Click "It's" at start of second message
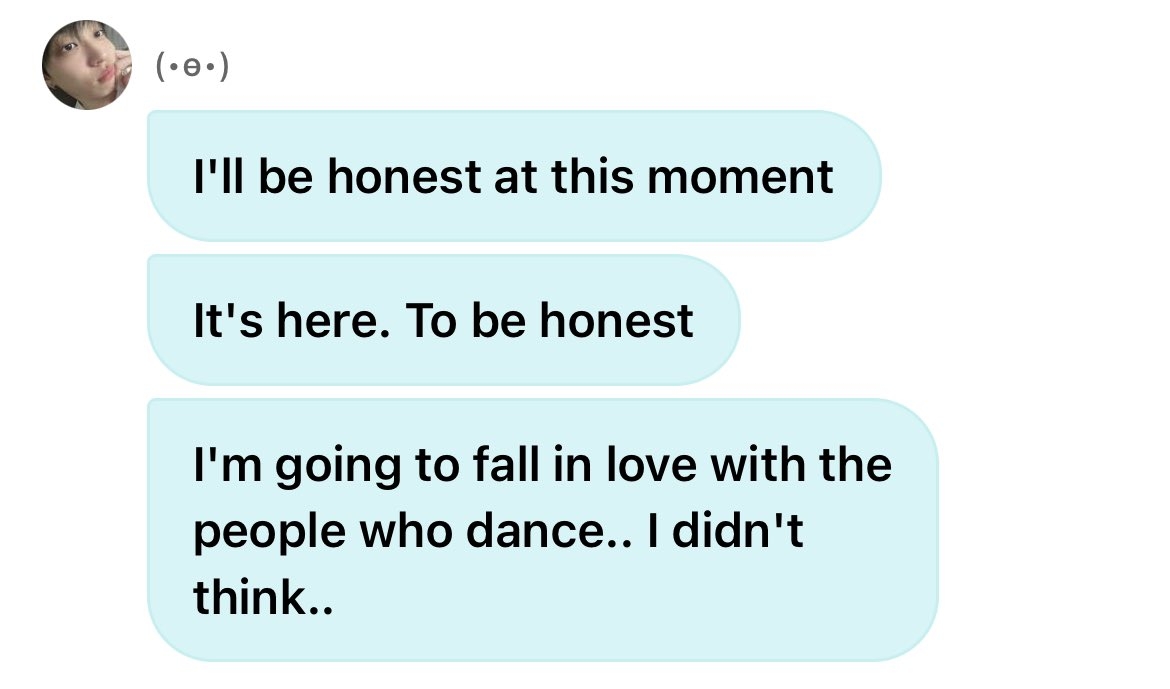Image resolution: width=1170 pixels, height=689 pixels. [x=228, y=321]
